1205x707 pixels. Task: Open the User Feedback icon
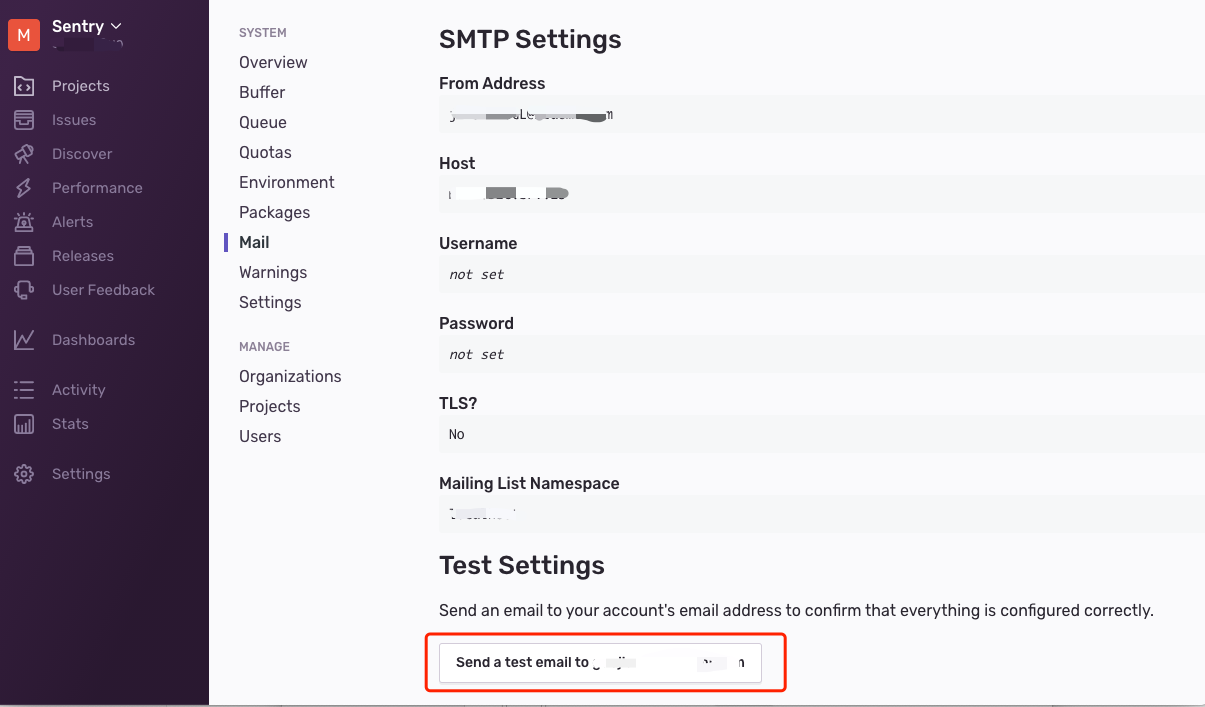(24, 290)
